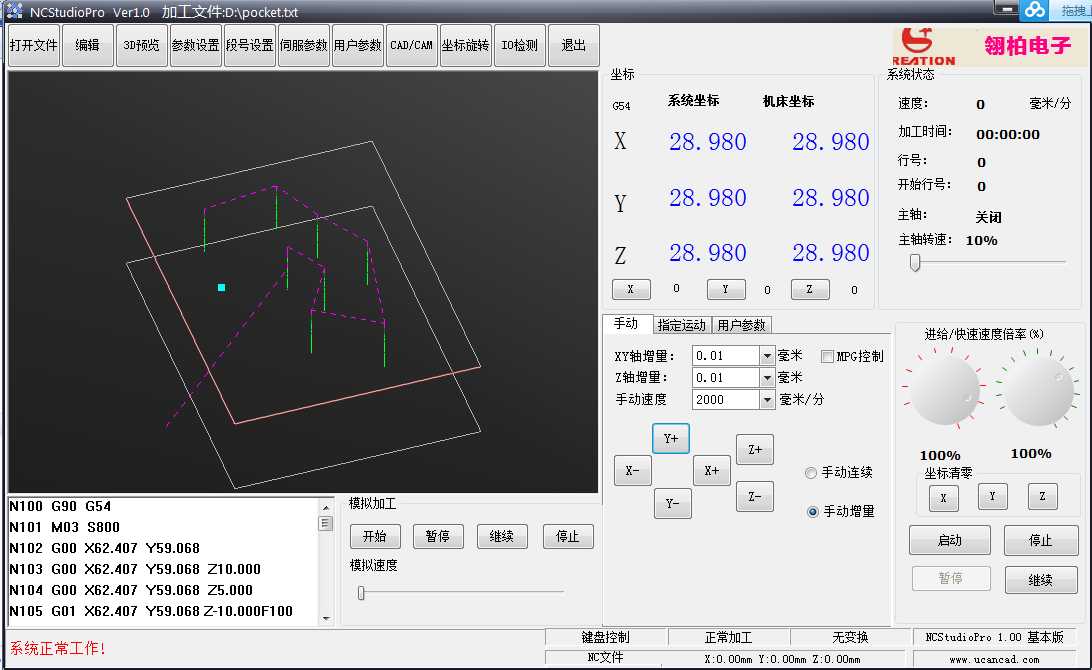This screenshot has height=670, width=1092.
Task: Click X button under coordinate readout
Action: (x=631, y=289)
